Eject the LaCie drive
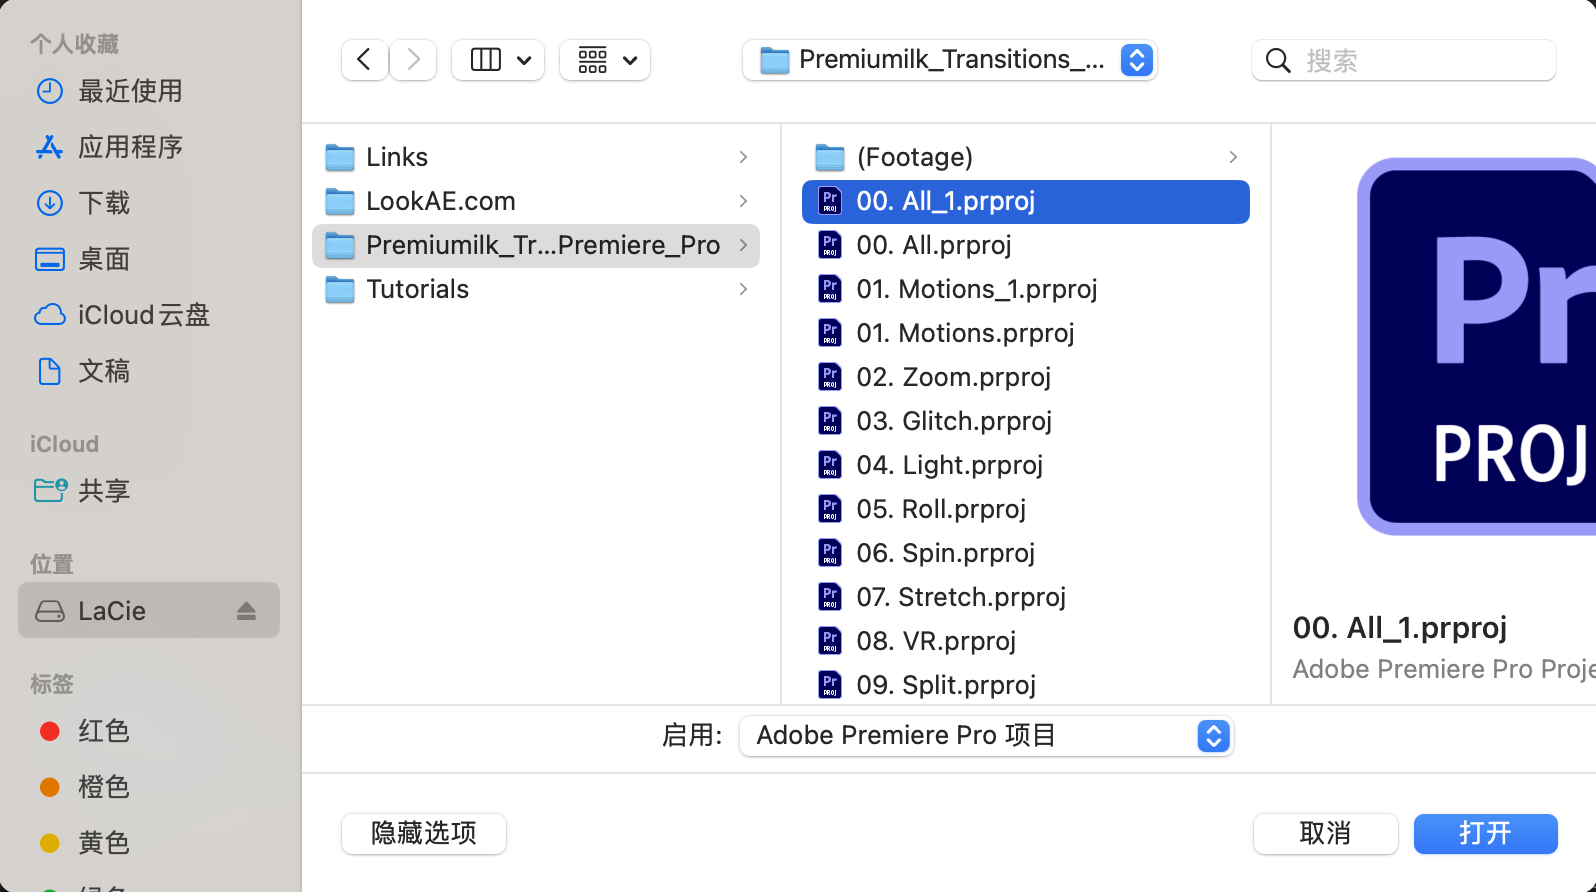Screen dimensions: 1596x892 tap(246, 611)
